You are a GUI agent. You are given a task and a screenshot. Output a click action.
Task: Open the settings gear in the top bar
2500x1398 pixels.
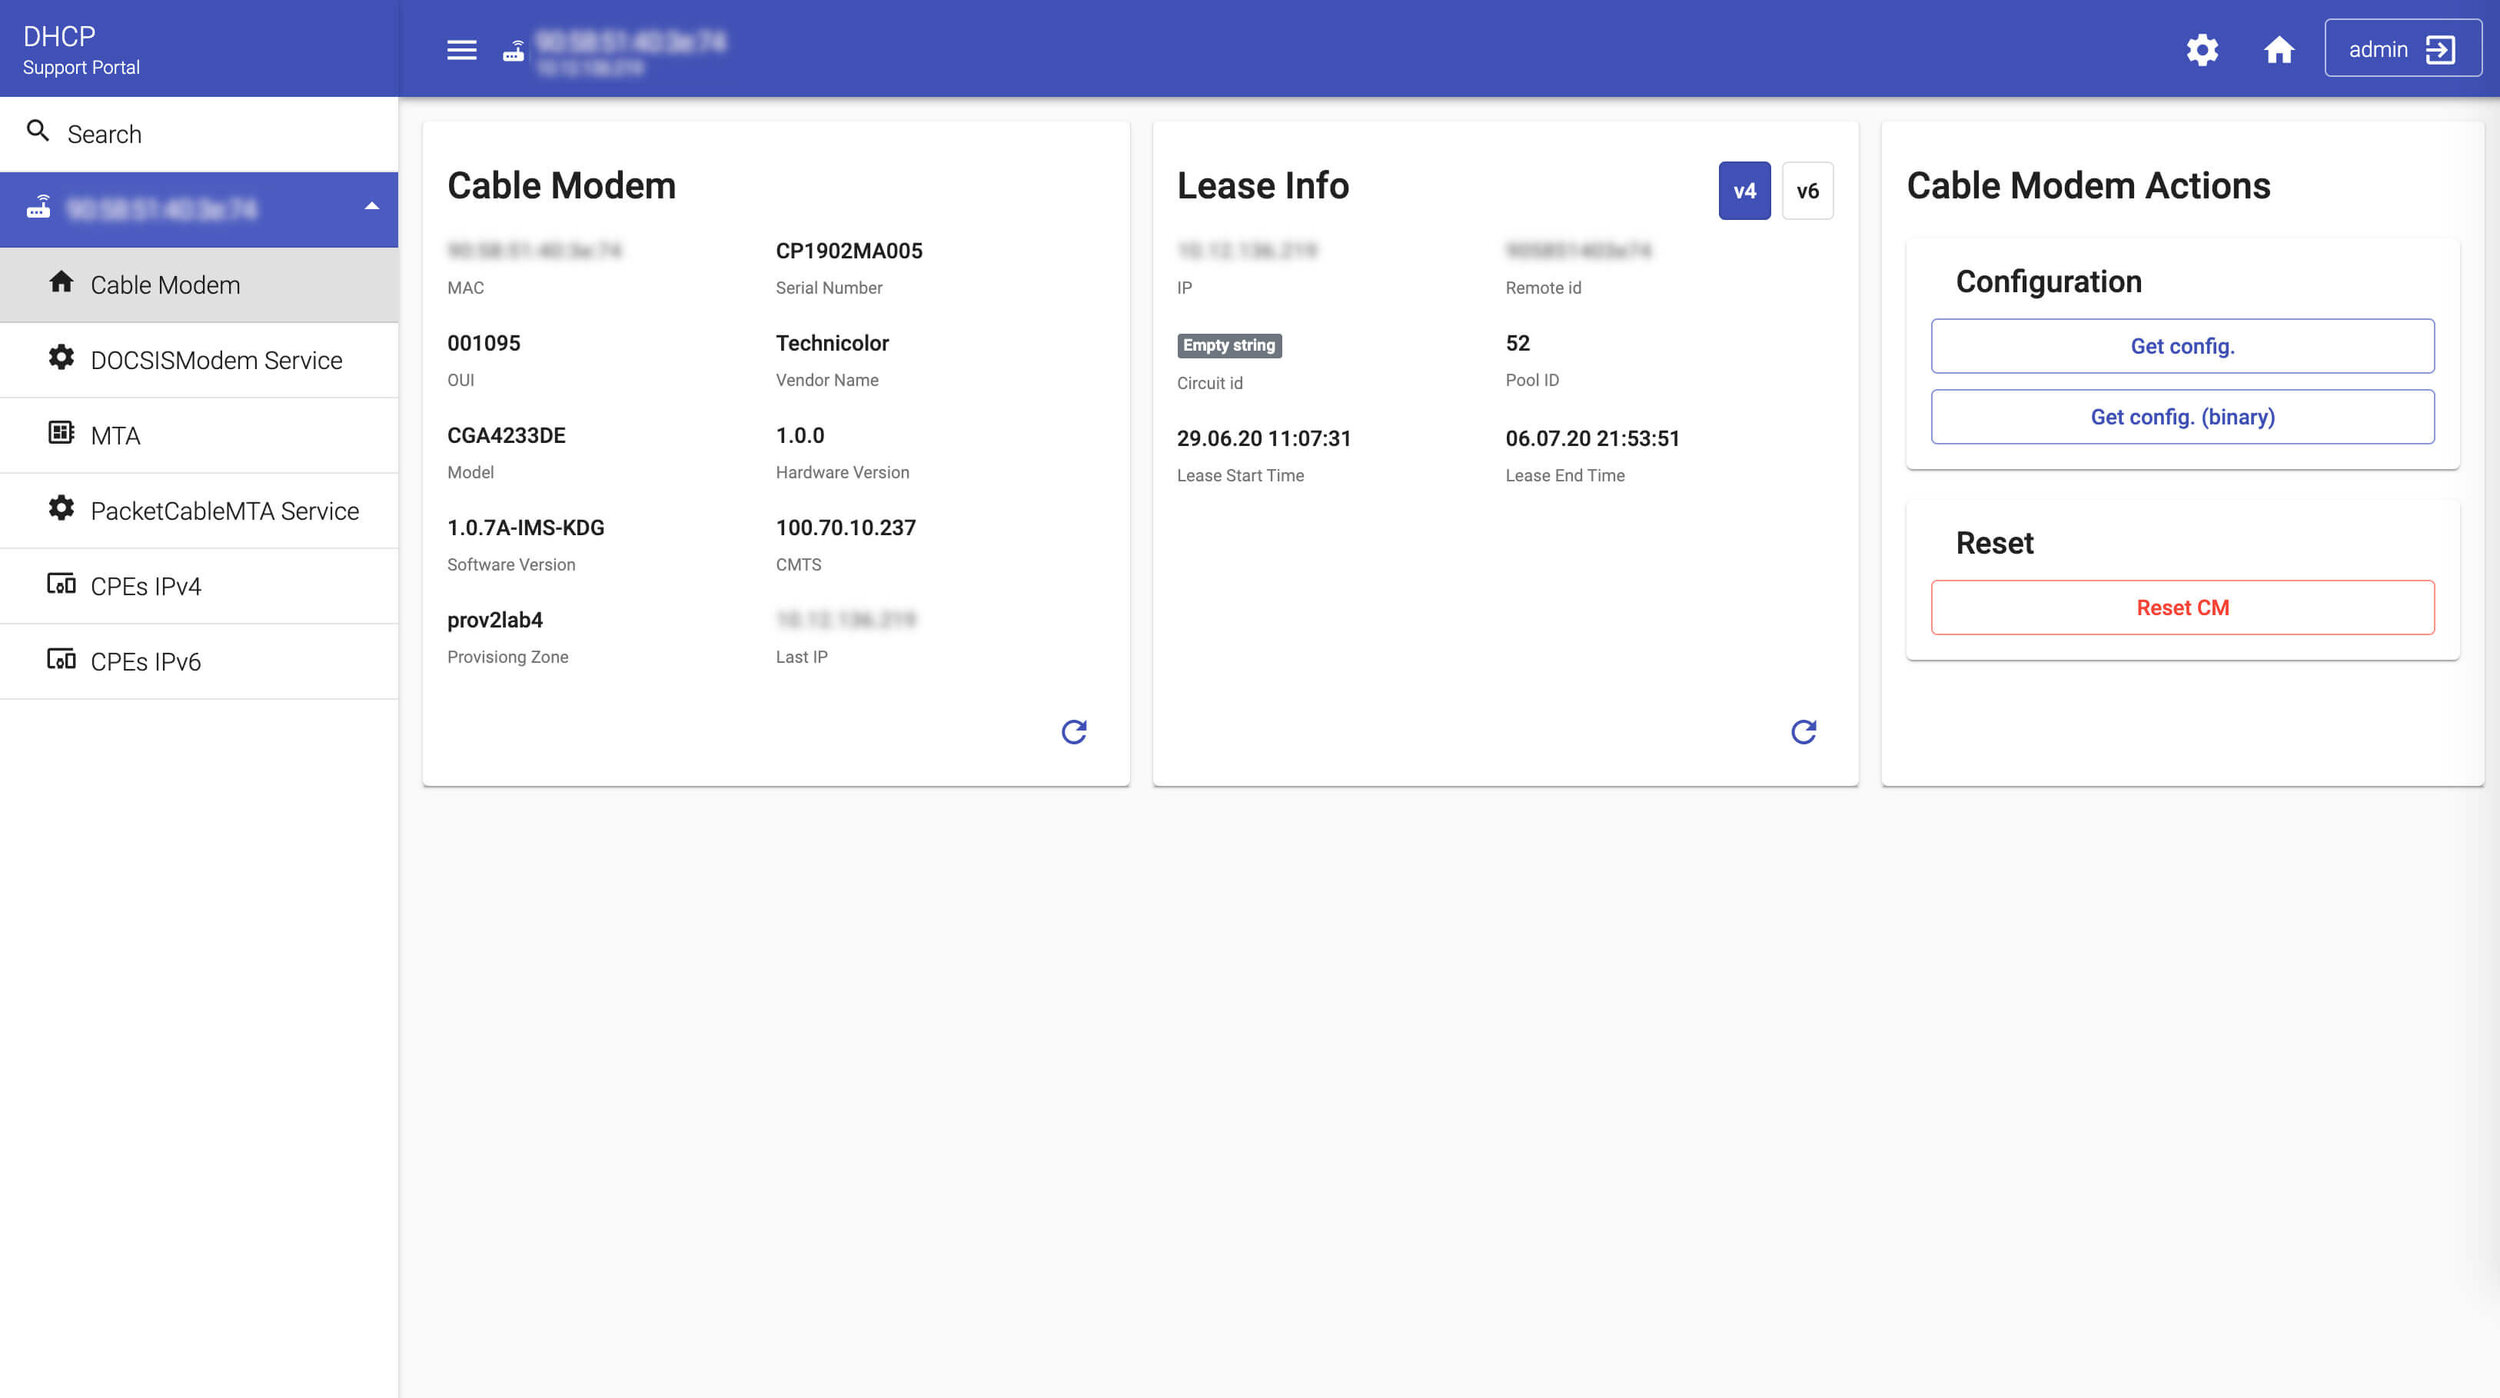pyautogui.click(x=2202, y=49)
